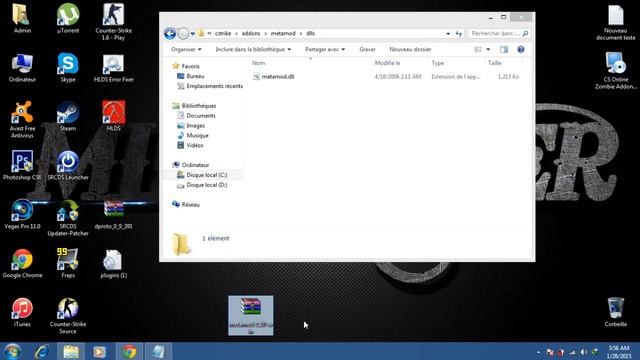Viewport: 640px width, 360px height.
Task: Launch Google Chrome from the desktop
Action: (22, 264)
